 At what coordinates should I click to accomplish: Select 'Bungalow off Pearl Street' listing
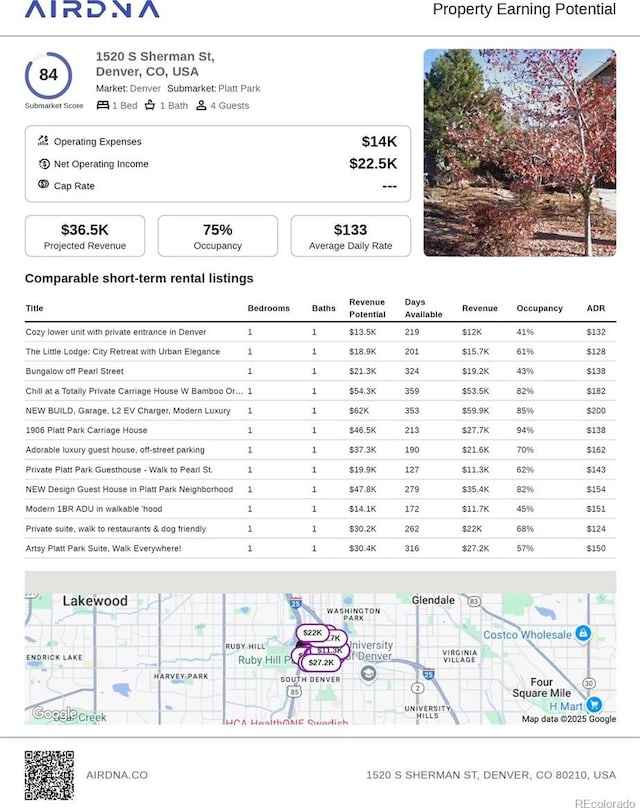[x=321, y=371]
